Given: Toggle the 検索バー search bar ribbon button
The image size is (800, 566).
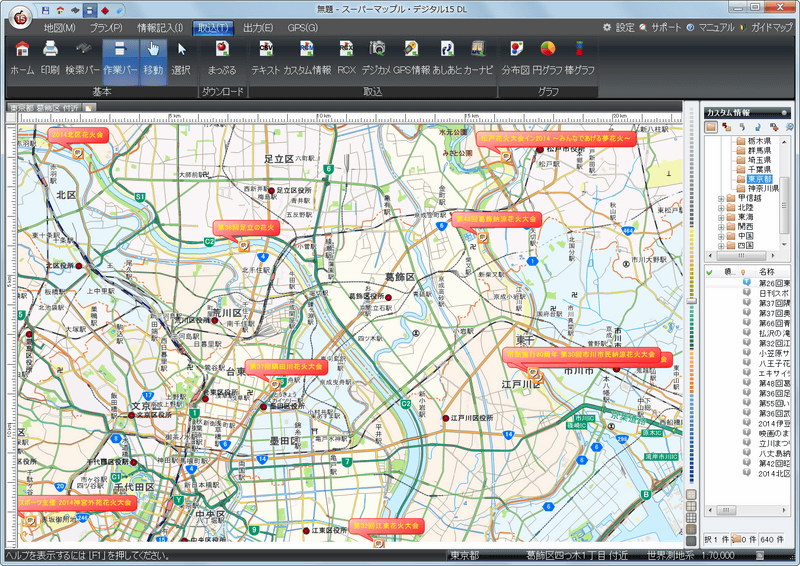Looking at the screenshot, I should pyautogui.click(x=82, y=58).
